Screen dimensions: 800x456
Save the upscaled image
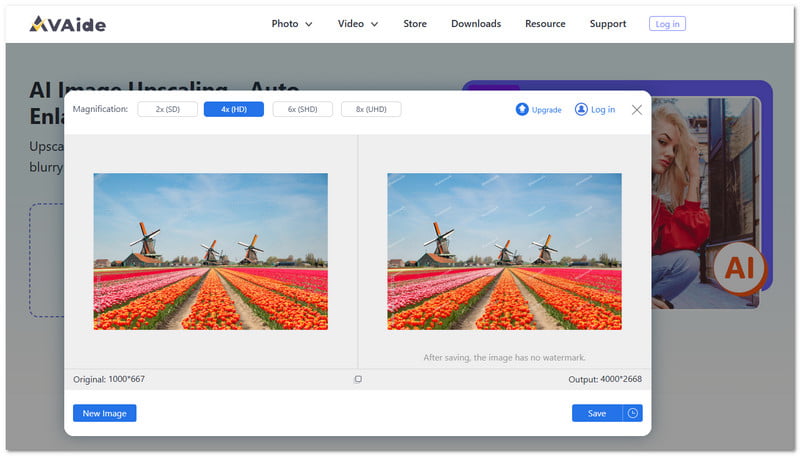(x=597, y=413)
